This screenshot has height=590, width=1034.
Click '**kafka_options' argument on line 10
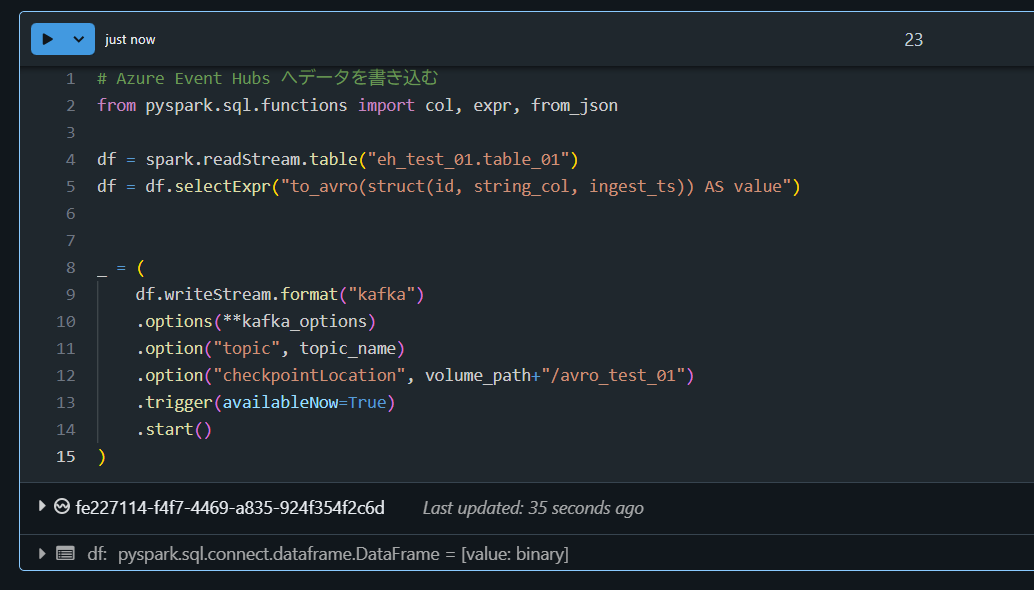(x=295, y=321)
